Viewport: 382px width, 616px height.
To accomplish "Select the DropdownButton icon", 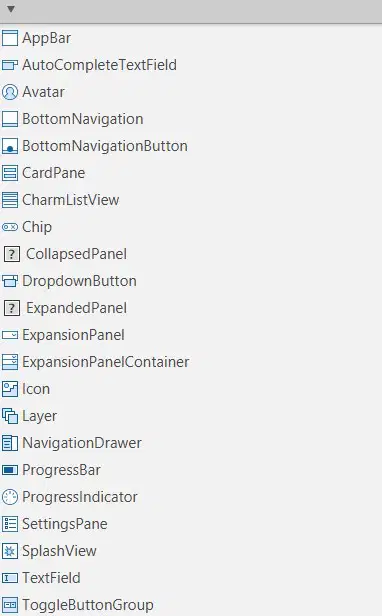I will point(10,281).
